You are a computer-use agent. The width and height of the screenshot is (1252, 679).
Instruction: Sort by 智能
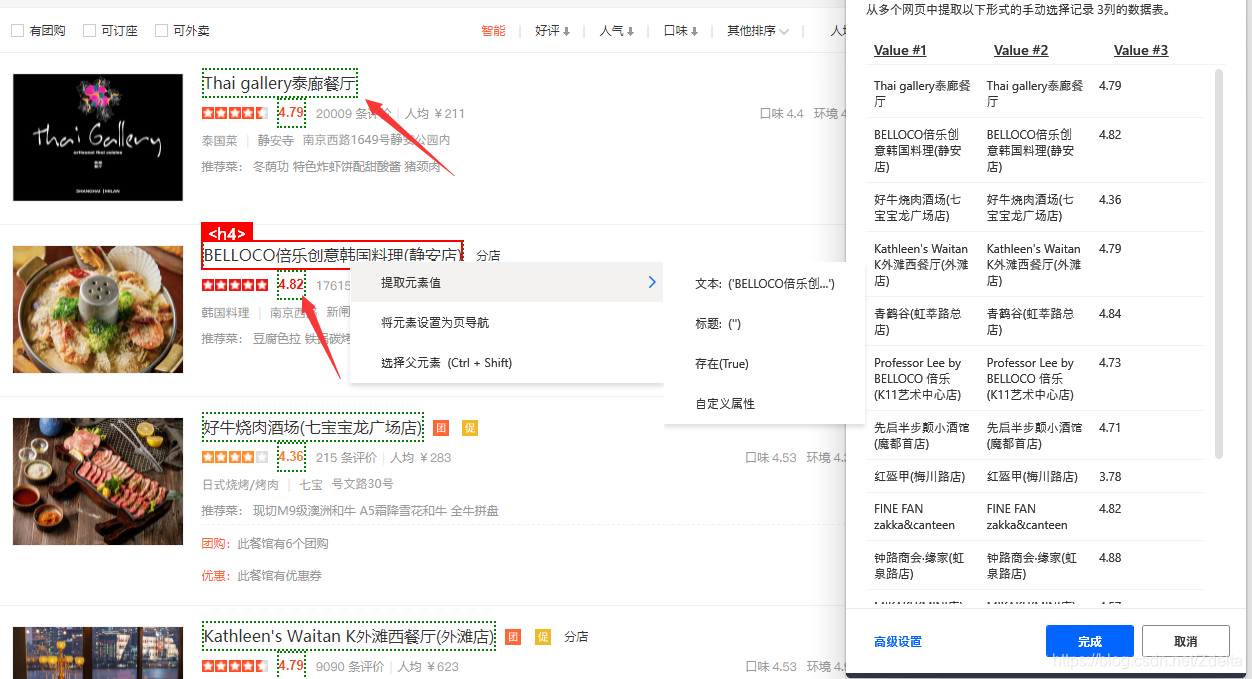[493, 31]
